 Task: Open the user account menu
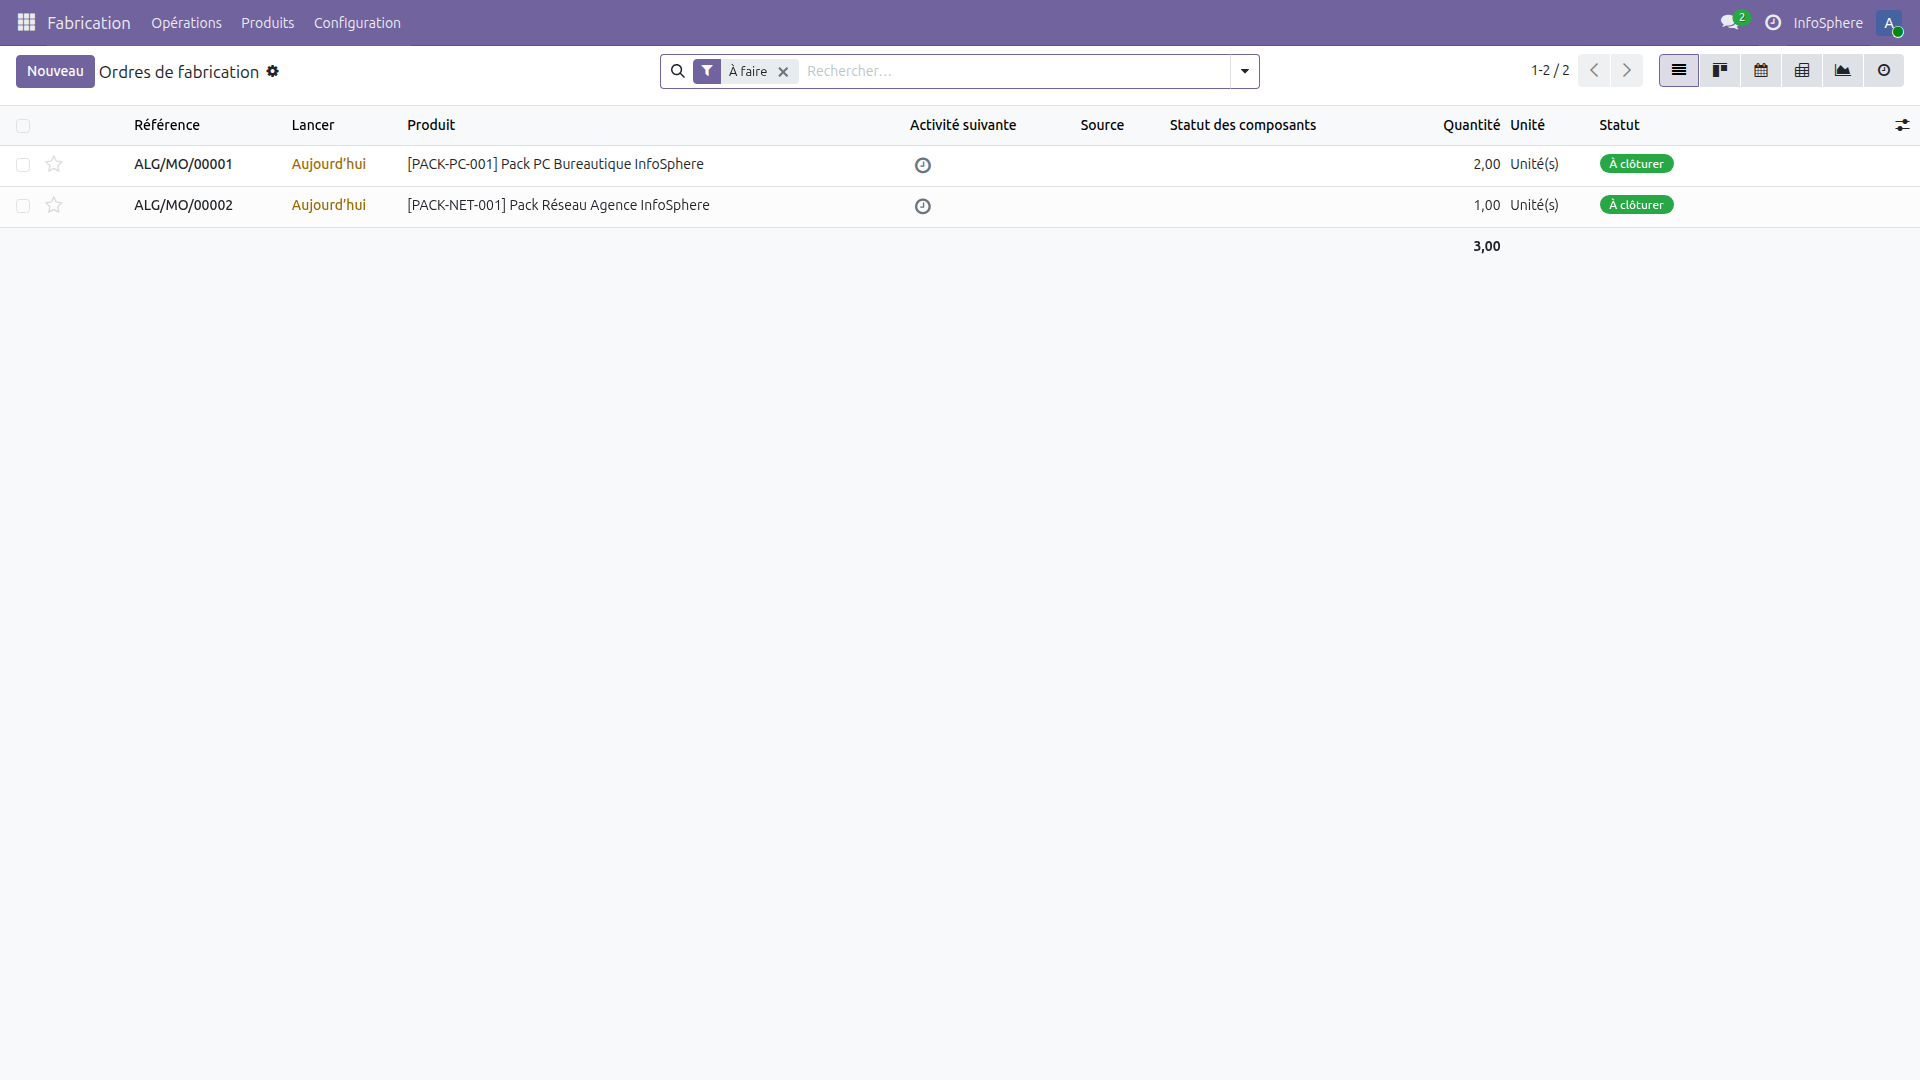point(1891,22)
